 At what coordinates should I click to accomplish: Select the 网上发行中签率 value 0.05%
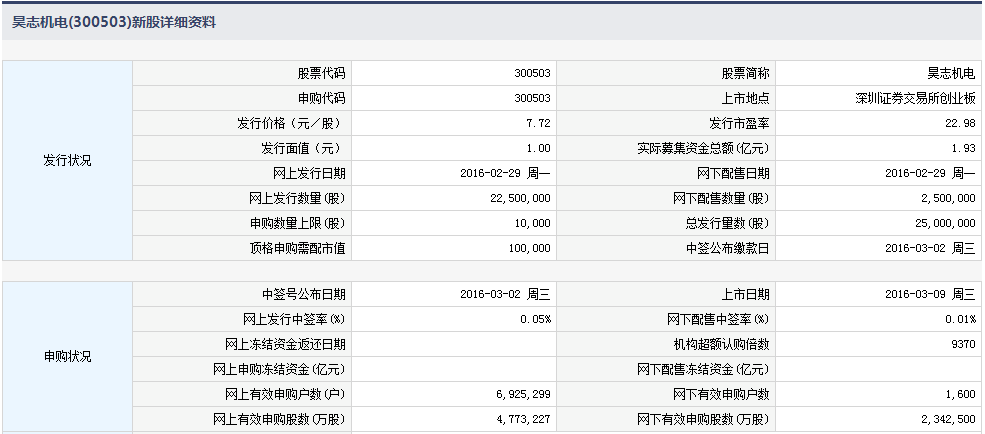(535, 319)
